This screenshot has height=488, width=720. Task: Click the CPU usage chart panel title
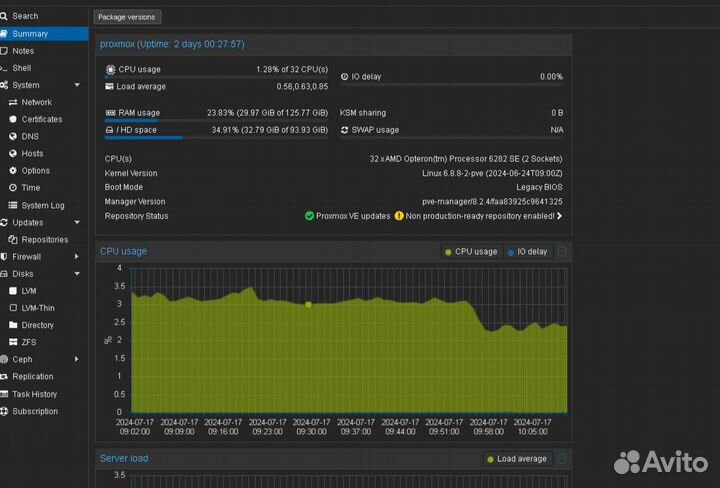[x=124, y=251]
